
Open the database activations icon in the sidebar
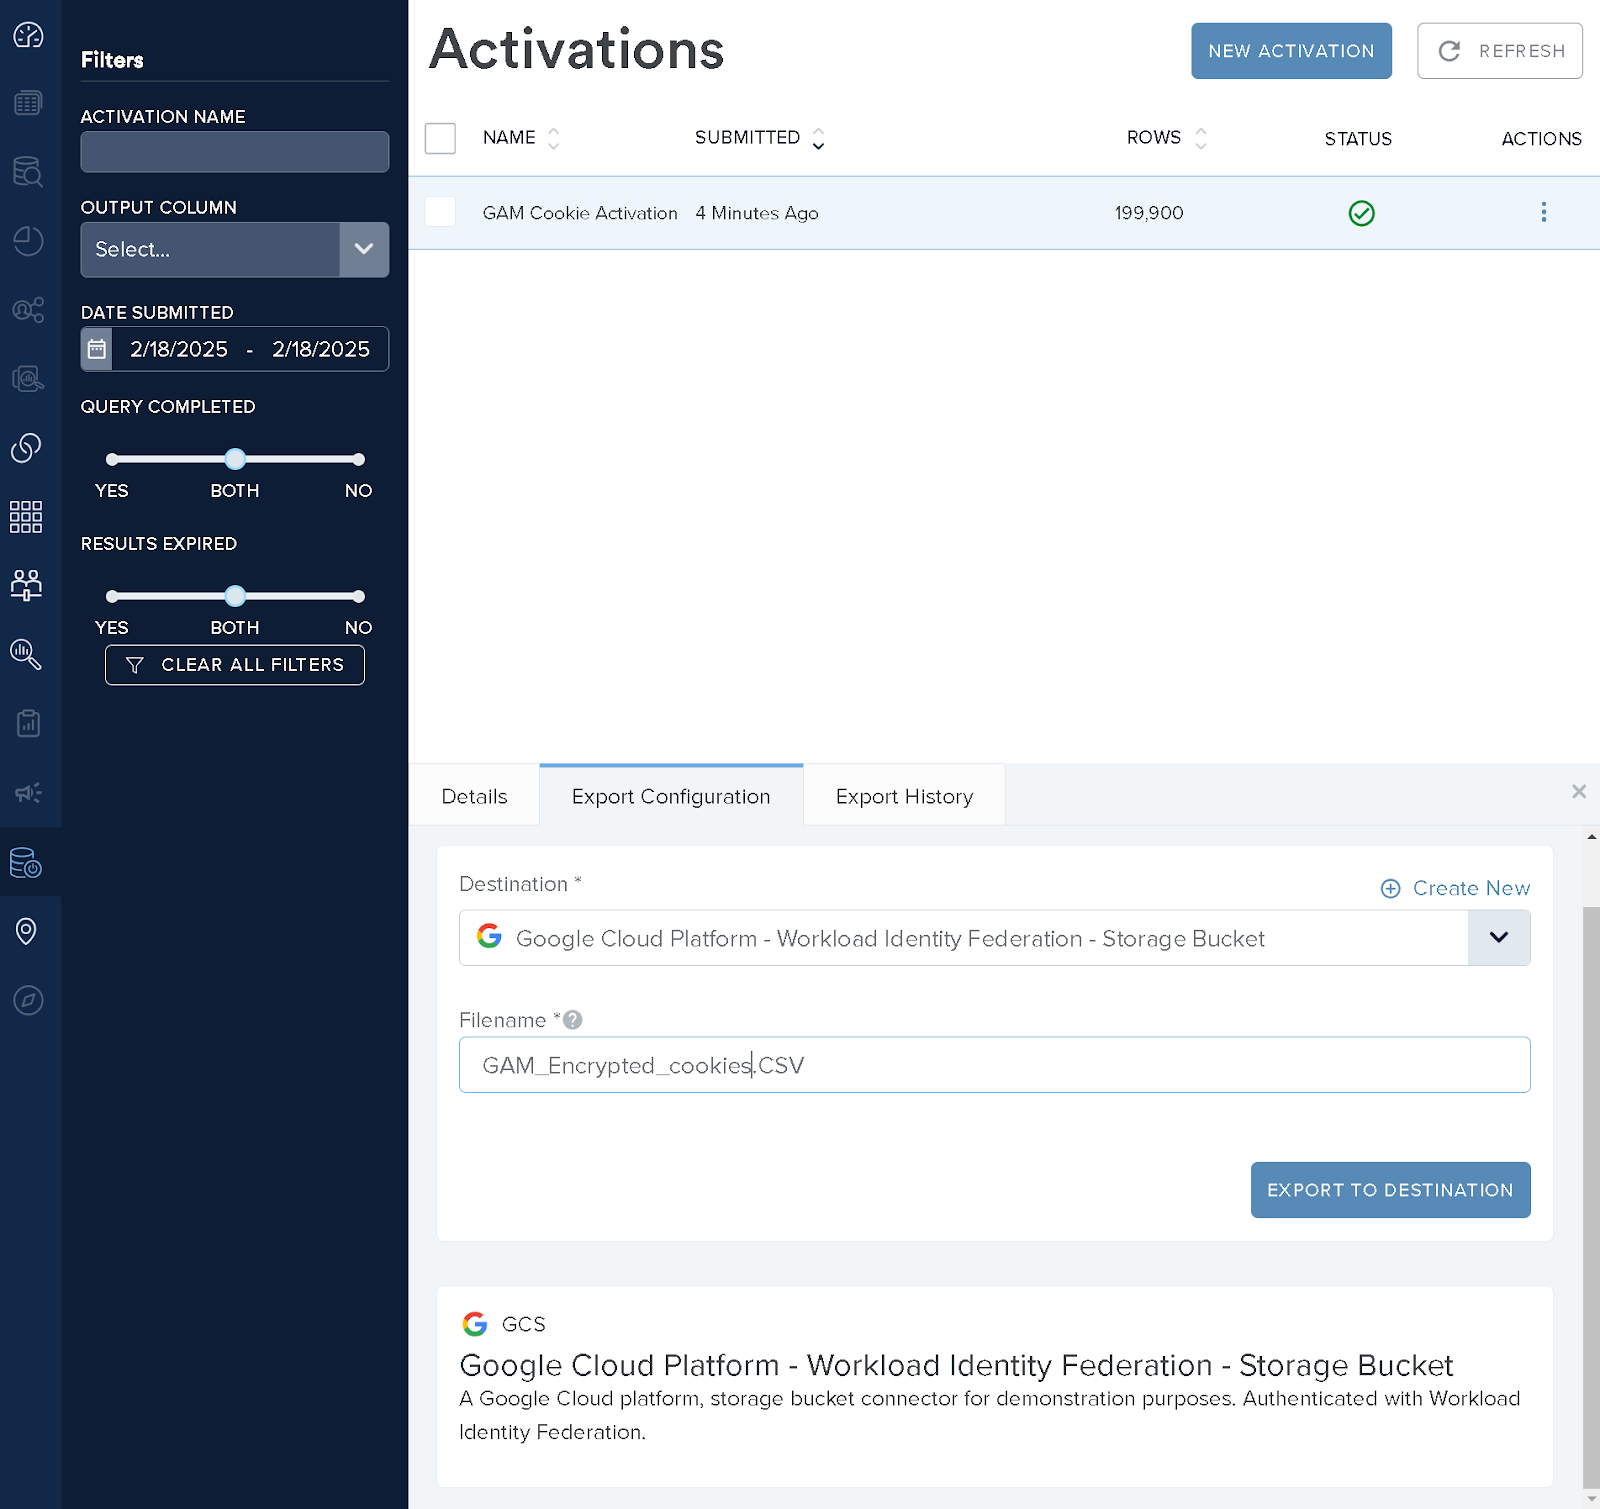point(26,862)
